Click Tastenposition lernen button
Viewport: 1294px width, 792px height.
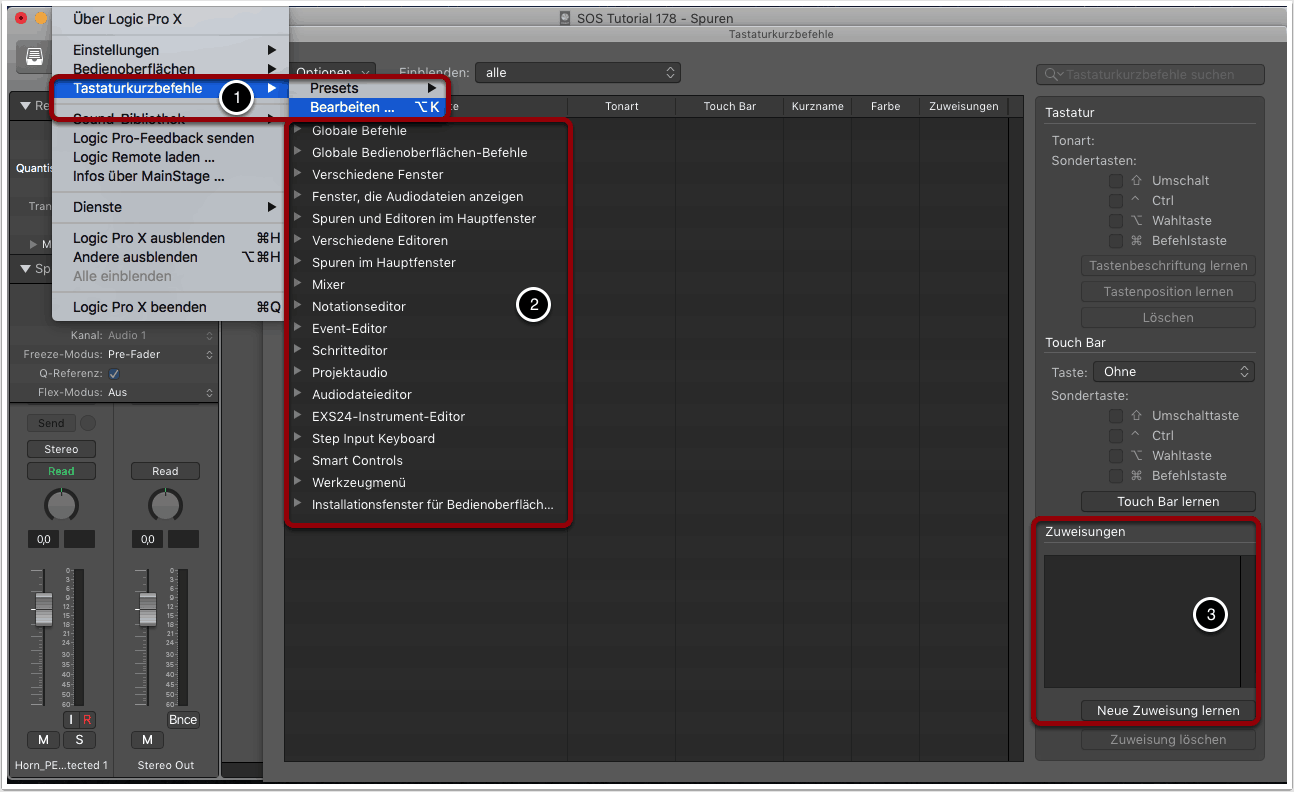(1168, 292)
